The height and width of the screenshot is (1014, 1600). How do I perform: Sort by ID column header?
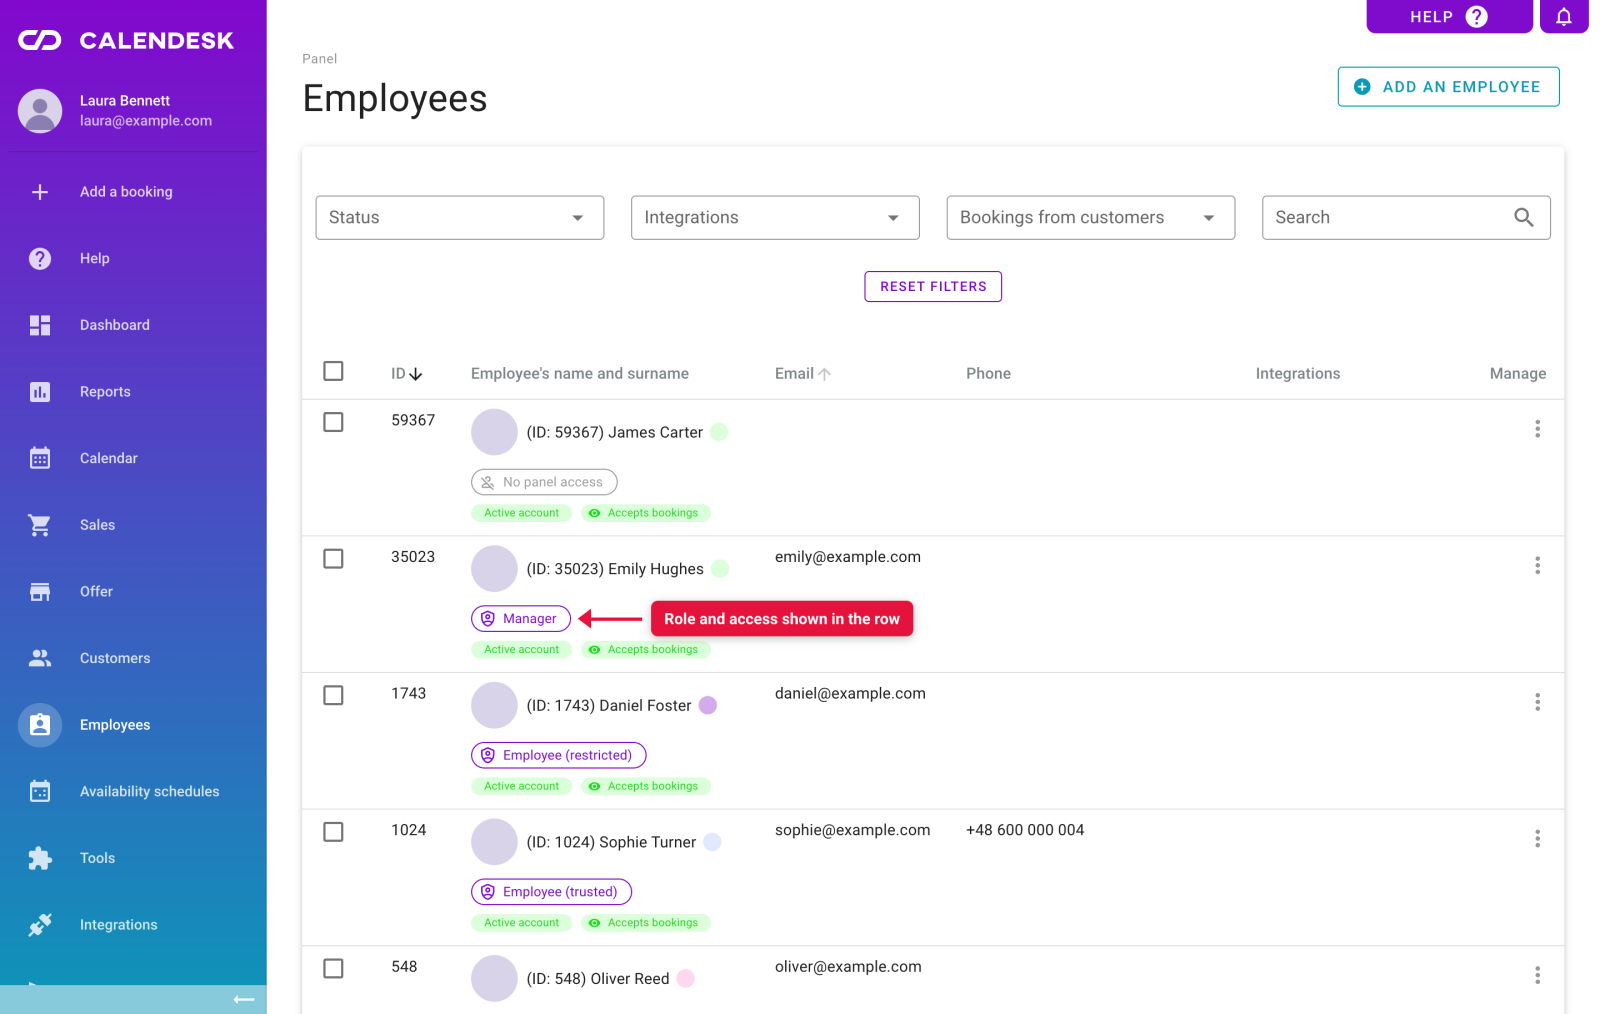click(406, 373)
